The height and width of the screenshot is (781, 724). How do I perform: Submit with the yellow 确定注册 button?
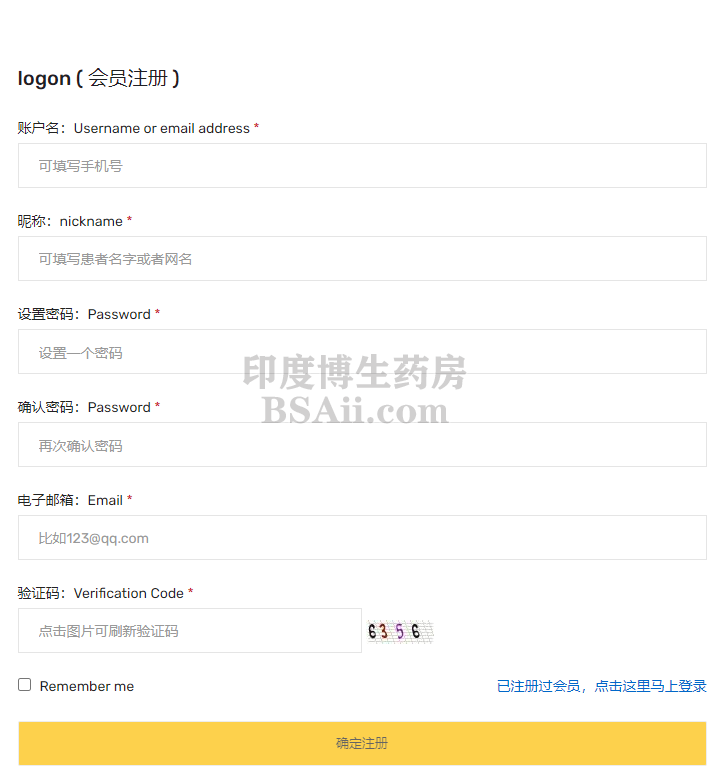[362, 743]
